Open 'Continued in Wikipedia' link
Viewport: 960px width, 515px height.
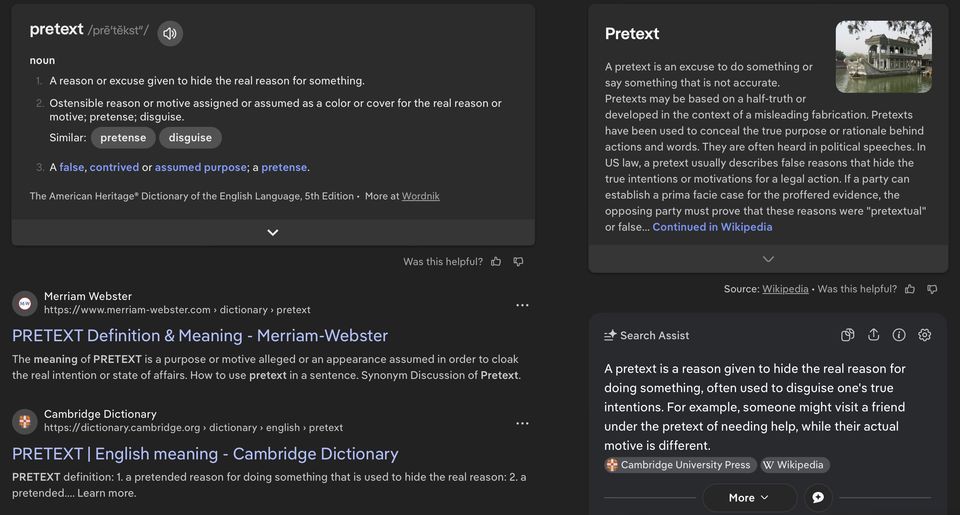[x=712, y=227]
